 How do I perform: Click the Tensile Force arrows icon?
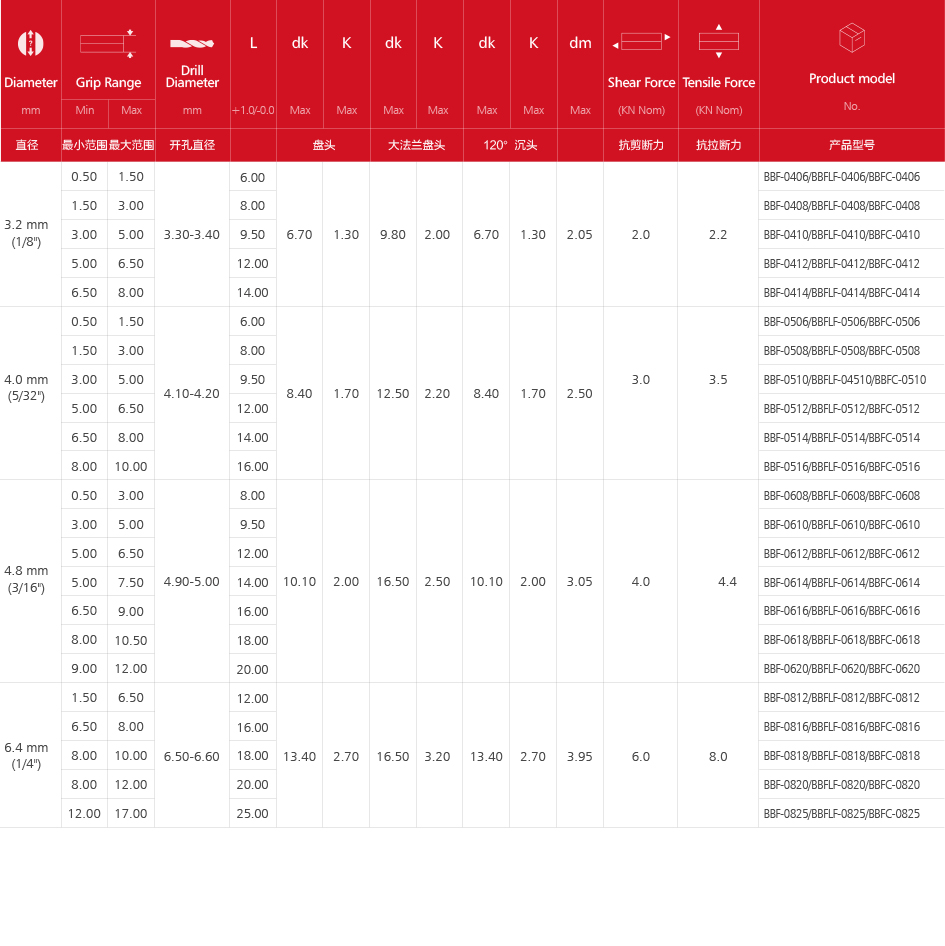(718, 41)
